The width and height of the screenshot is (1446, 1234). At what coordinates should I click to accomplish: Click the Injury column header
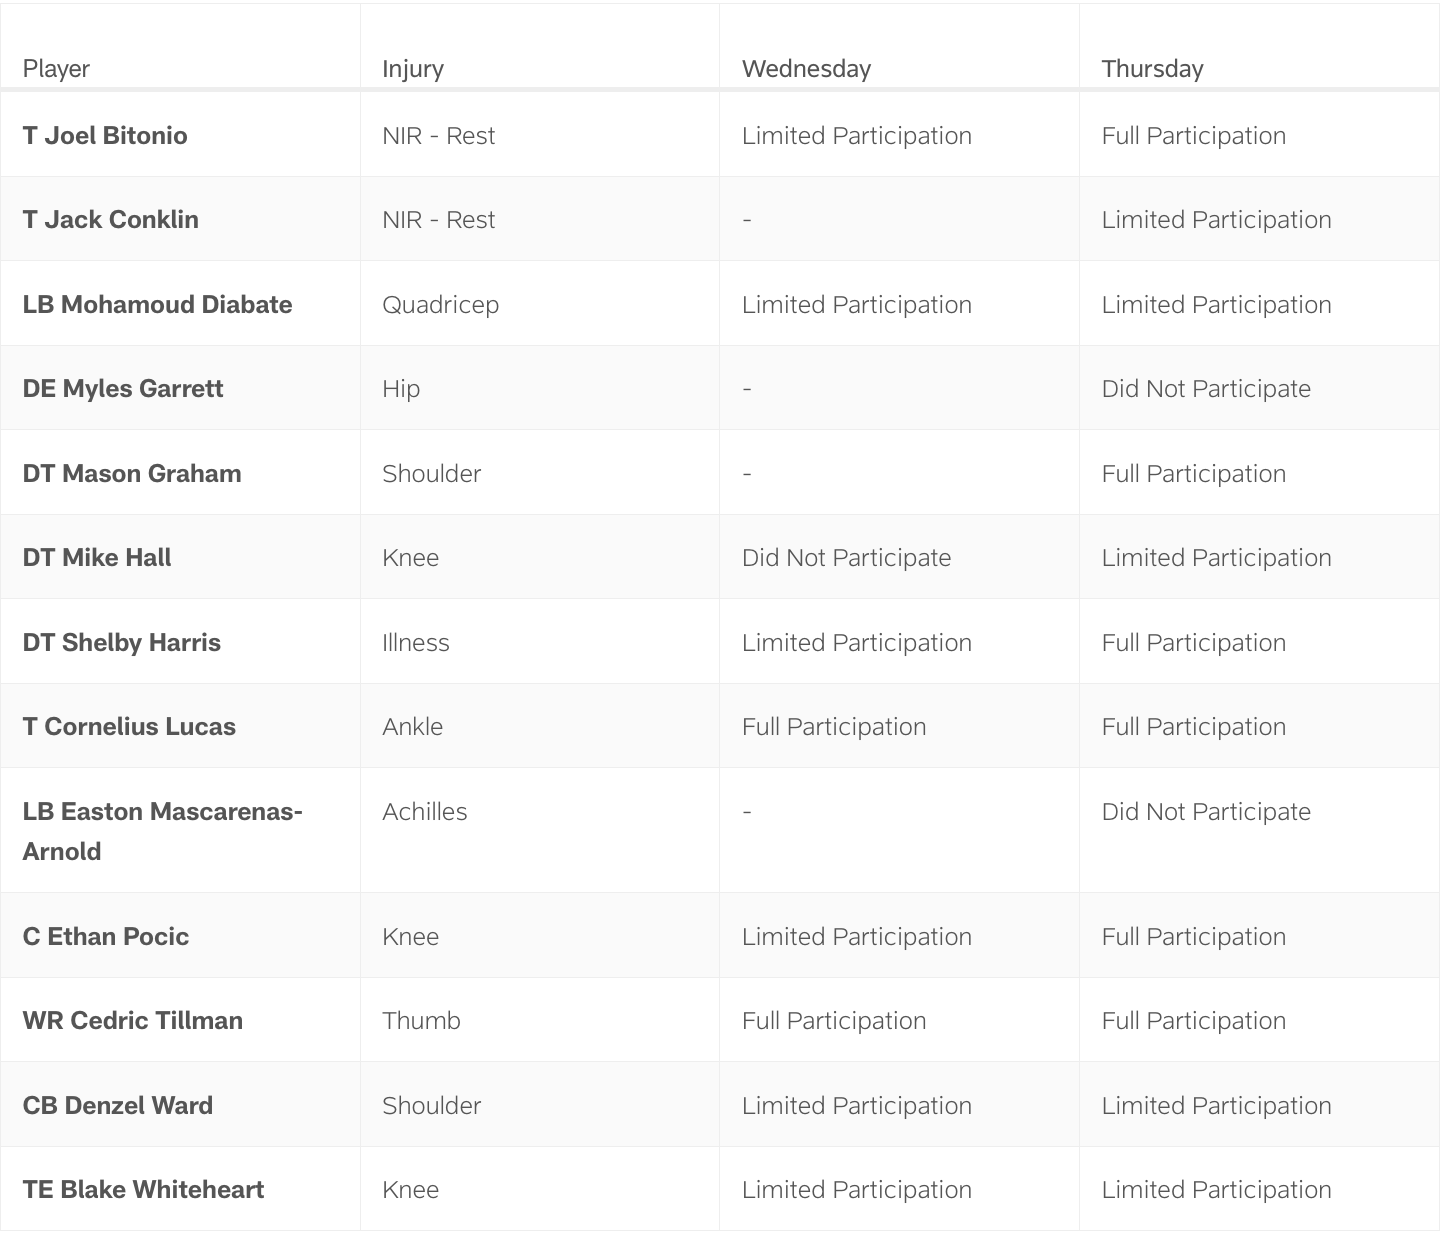[413, 69]
